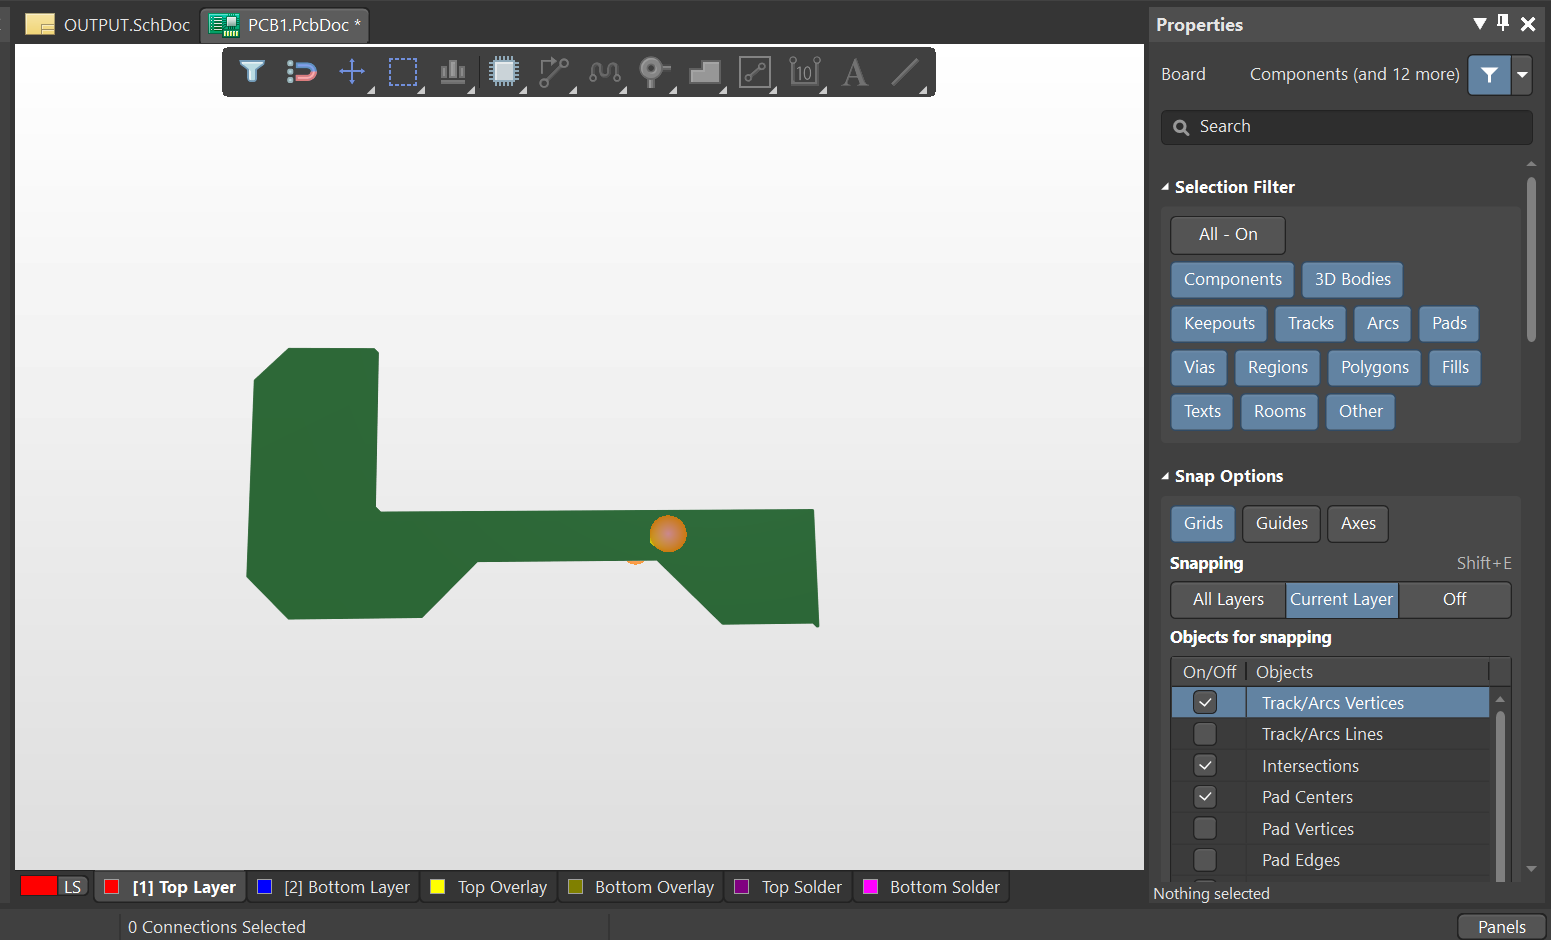Image resolution: width=1551 pixels, height=940 pixels.
Task: Set snapping to All Layers
Action: 1228,600
